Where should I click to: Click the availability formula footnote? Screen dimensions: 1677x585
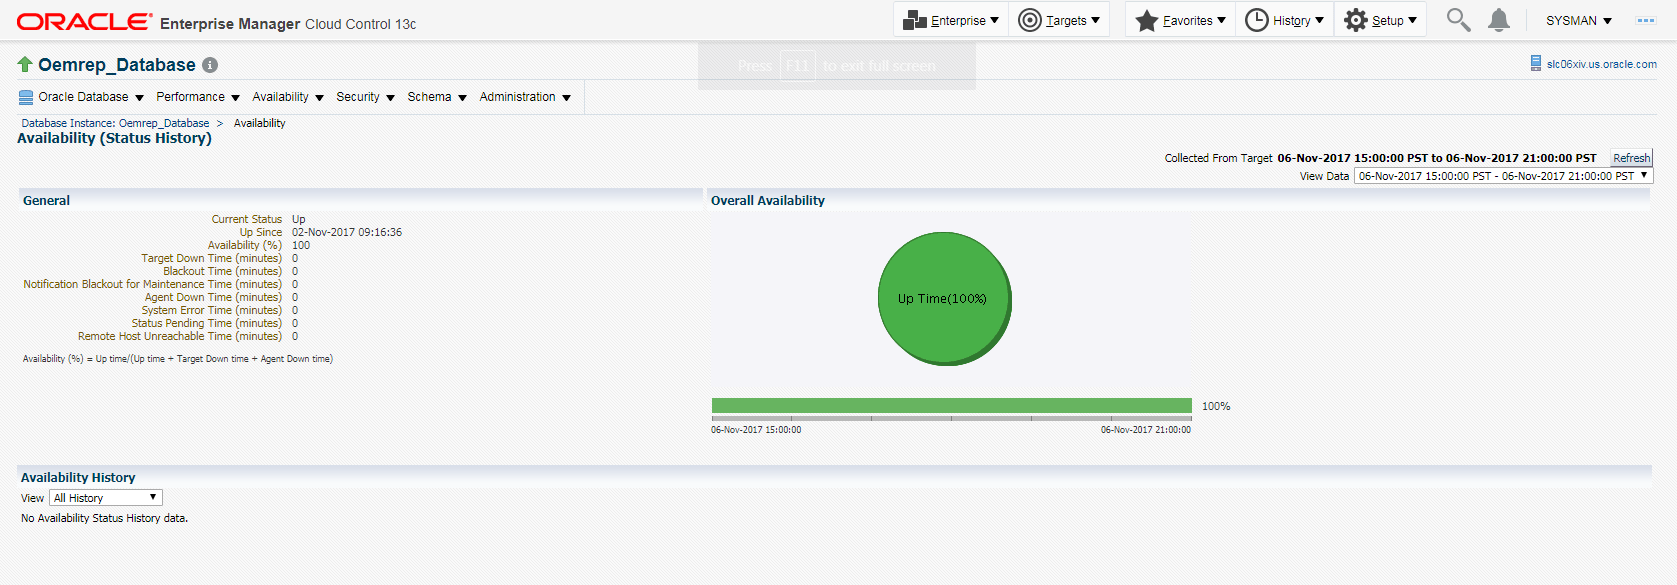178,359
